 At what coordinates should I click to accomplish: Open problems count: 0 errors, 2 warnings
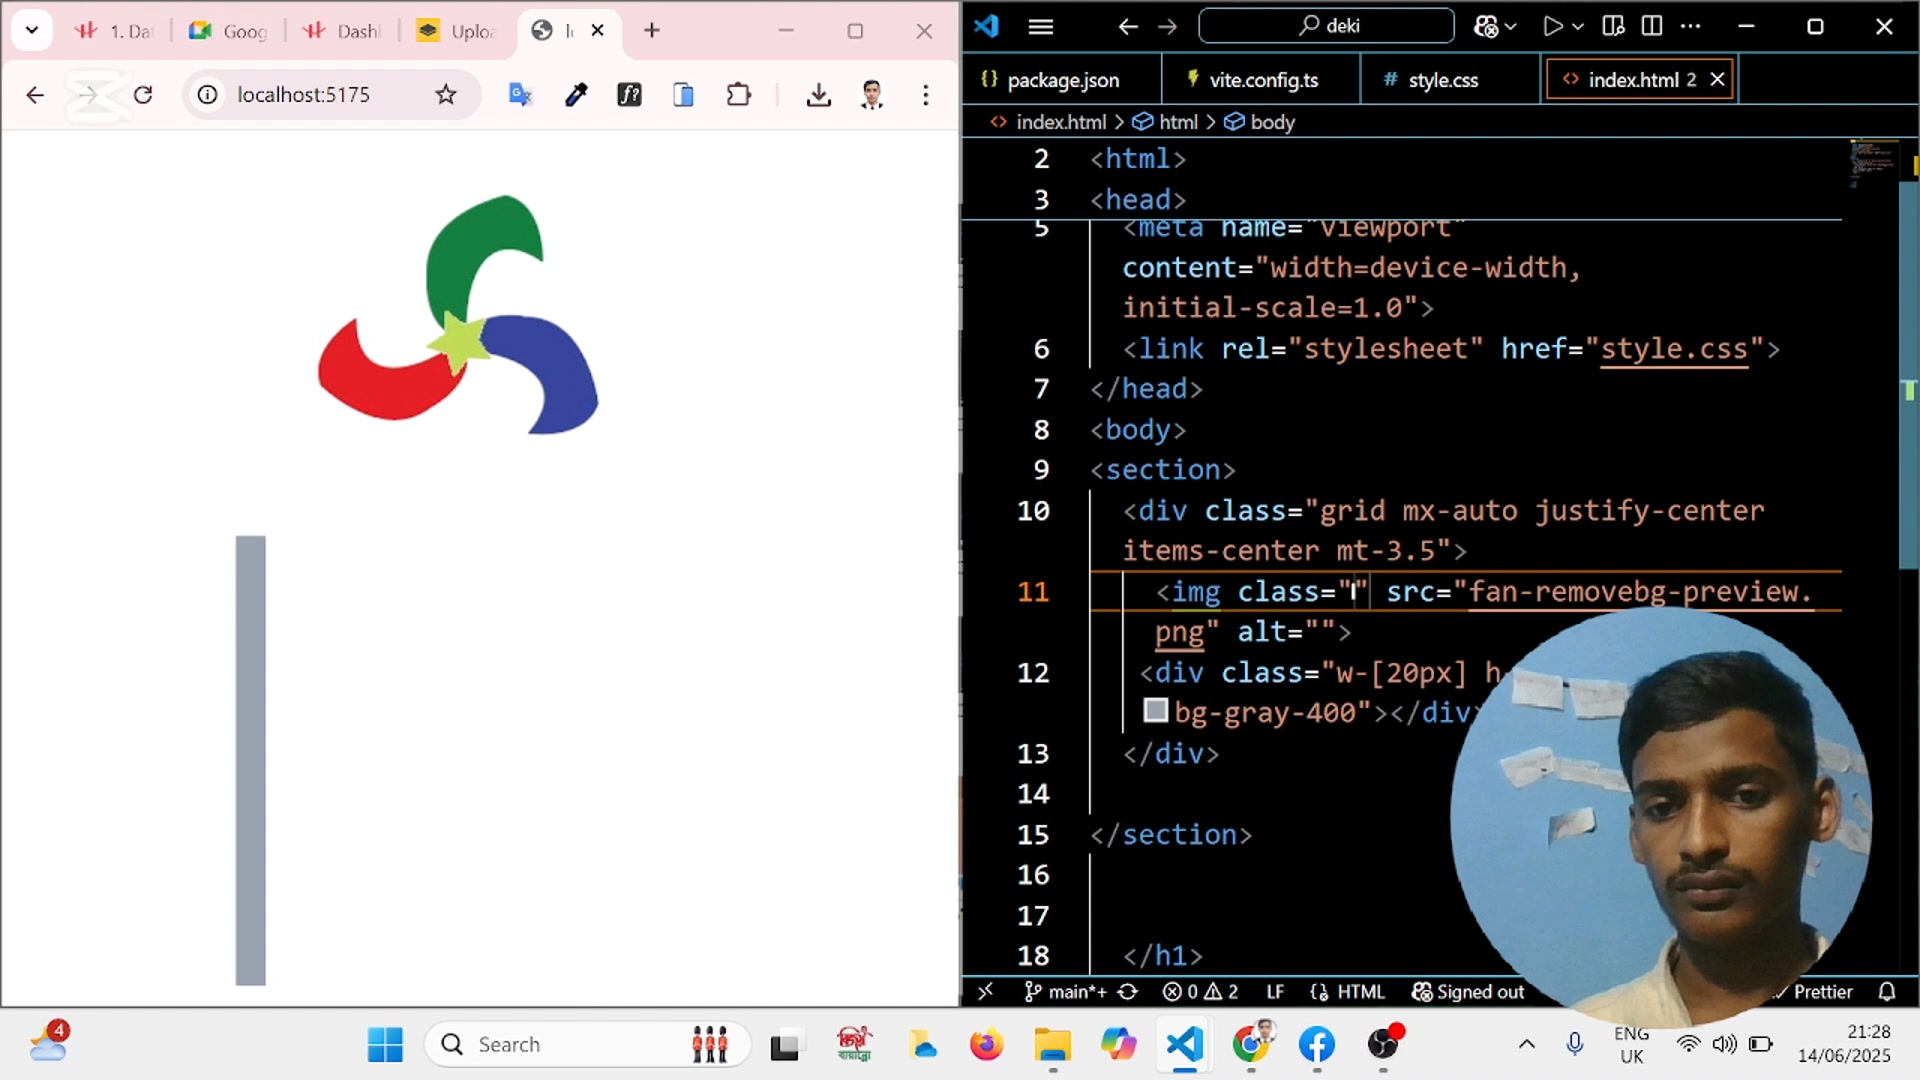pyautogui.click(x=1201, y=992)
